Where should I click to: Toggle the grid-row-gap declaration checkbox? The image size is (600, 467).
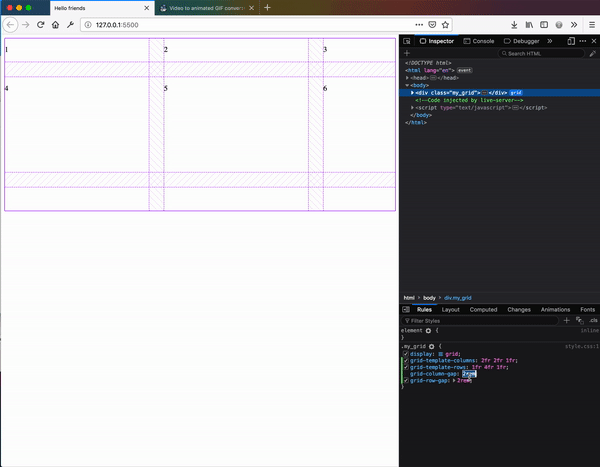[405, 380]
